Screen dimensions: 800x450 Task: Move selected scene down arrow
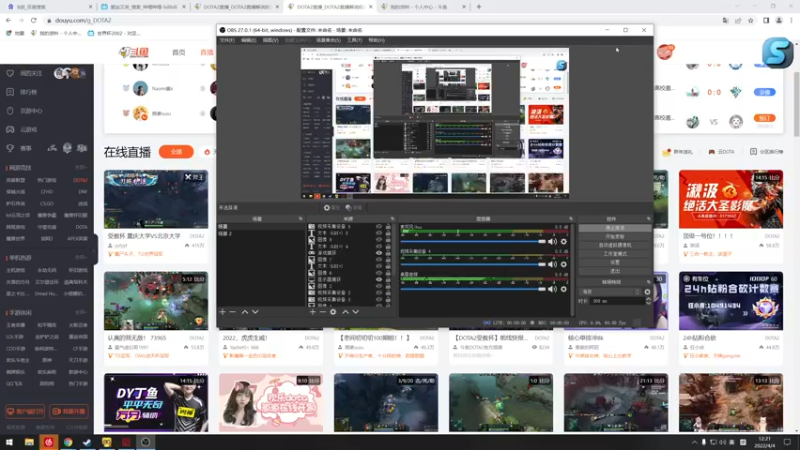point(255,312)
